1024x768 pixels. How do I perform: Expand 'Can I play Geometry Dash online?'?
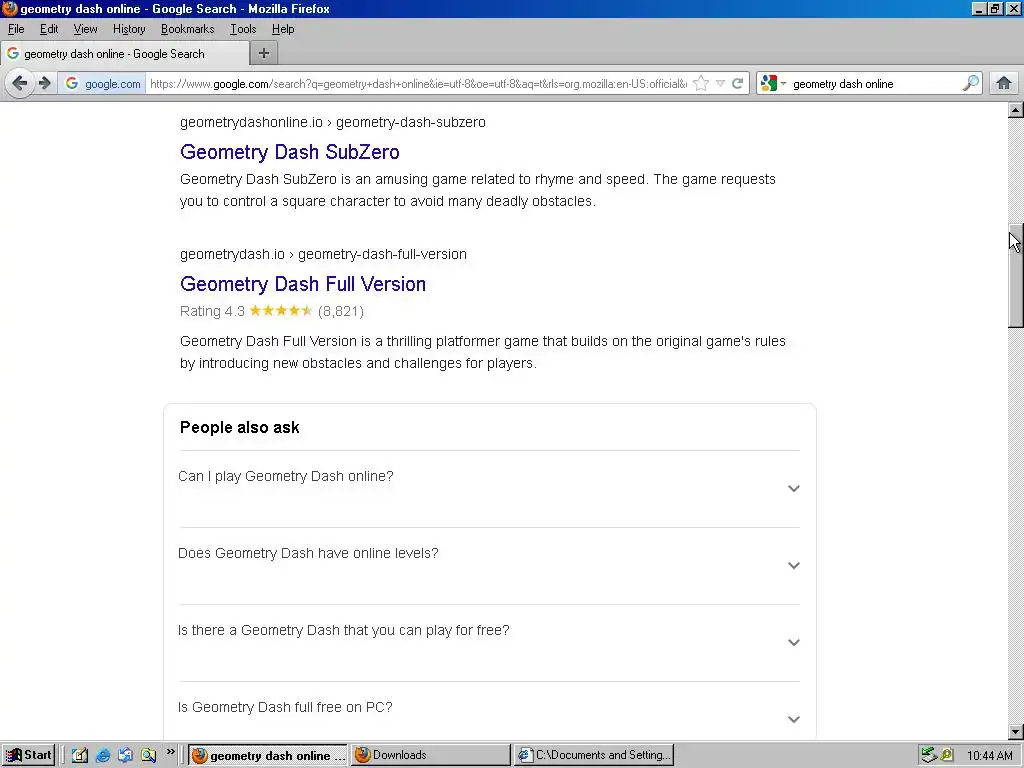(x=489, y=488)
